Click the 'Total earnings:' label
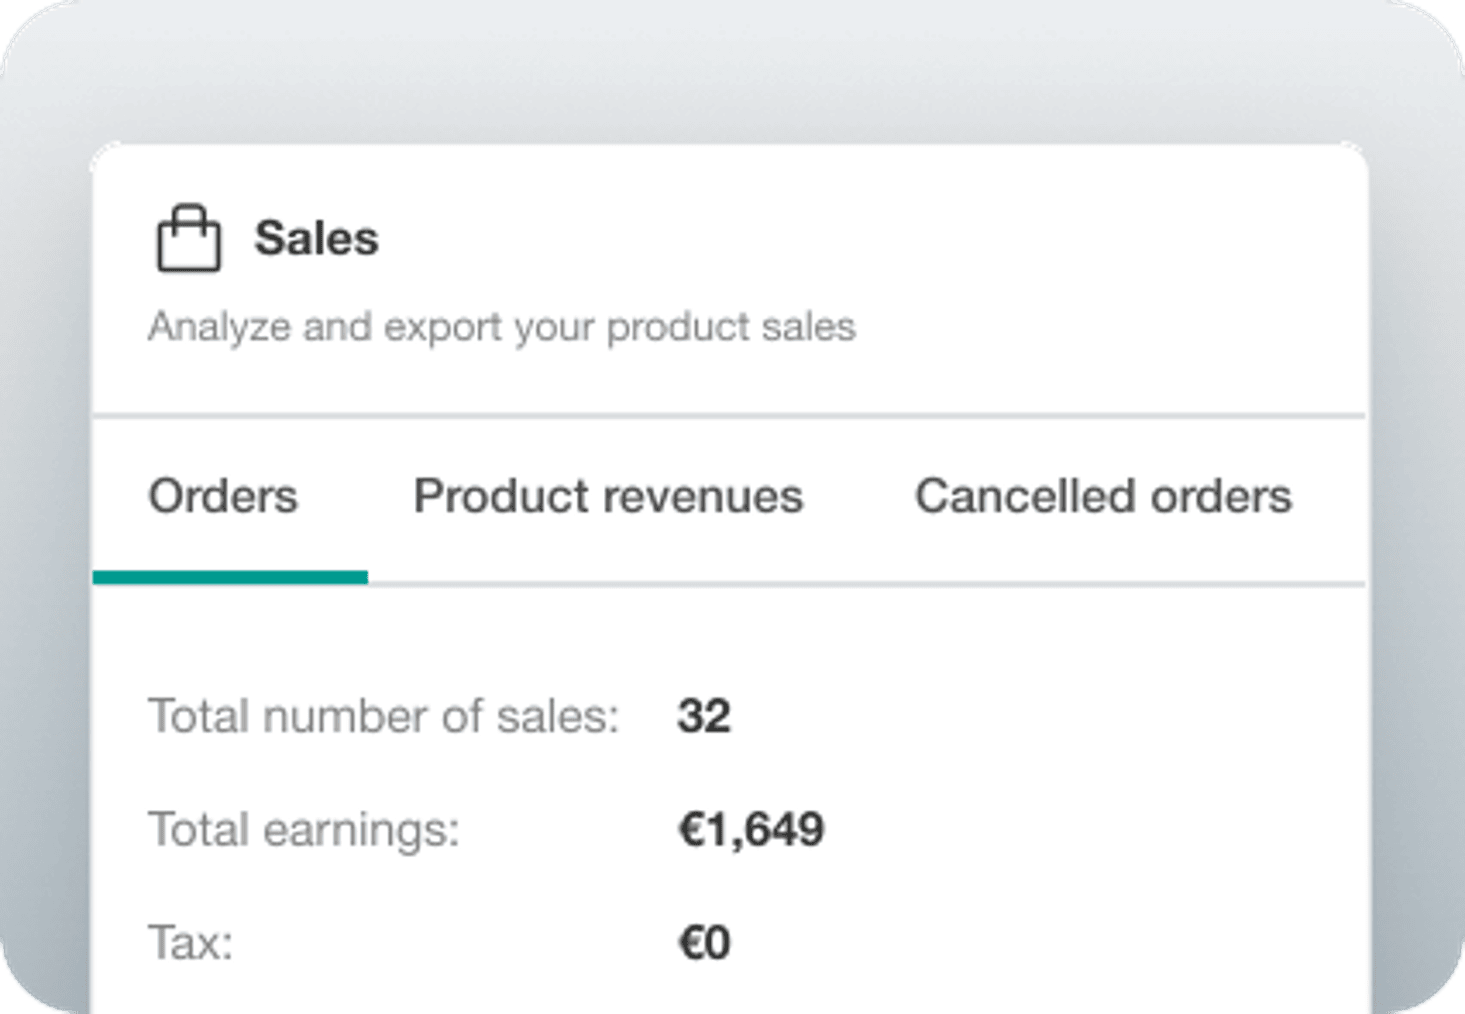 pos(304,829)
